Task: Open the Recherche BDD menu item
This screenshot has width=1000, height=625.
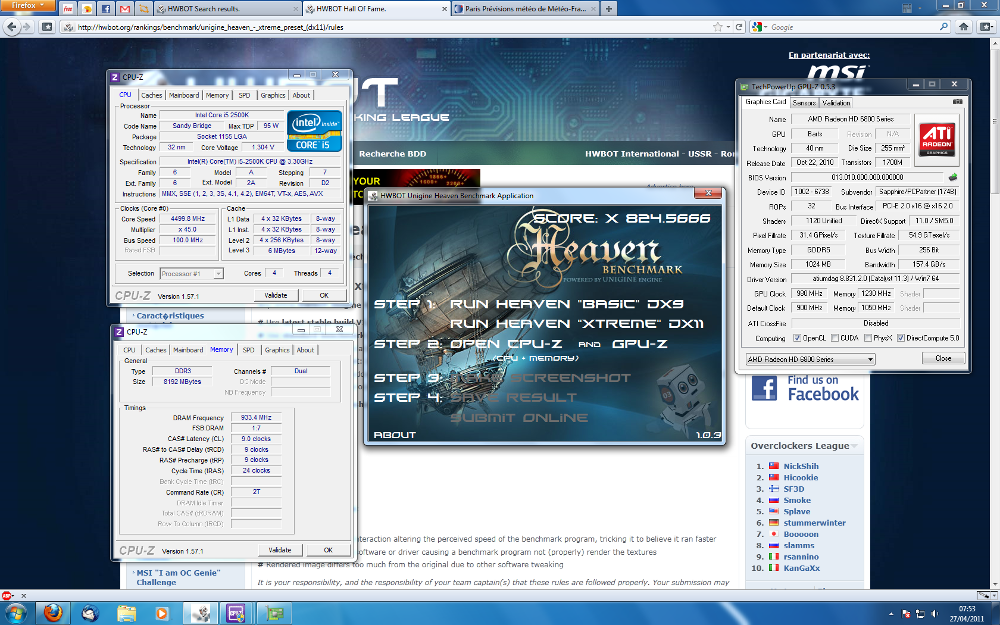Action: pos(392,154)
